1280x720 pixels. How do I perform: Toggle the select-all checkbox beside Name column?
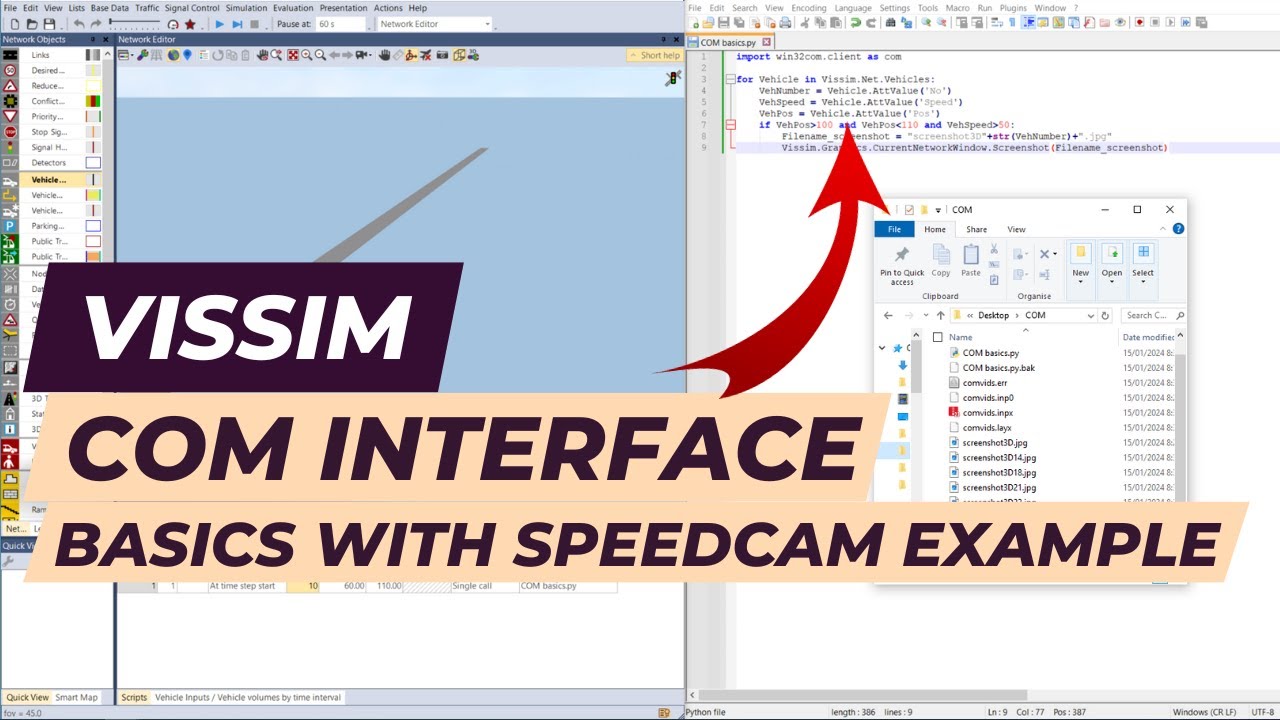[938, 337]
